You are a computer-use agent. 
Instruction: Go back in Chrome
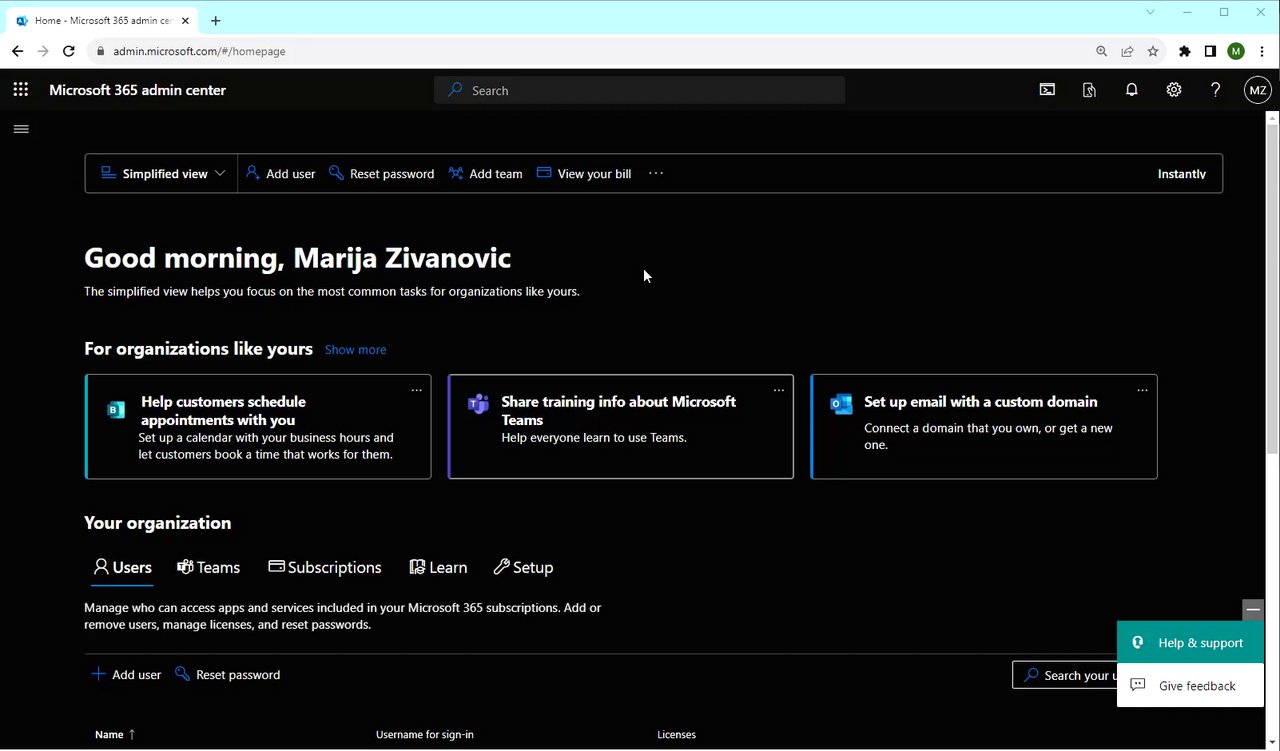tap(17, 51)
